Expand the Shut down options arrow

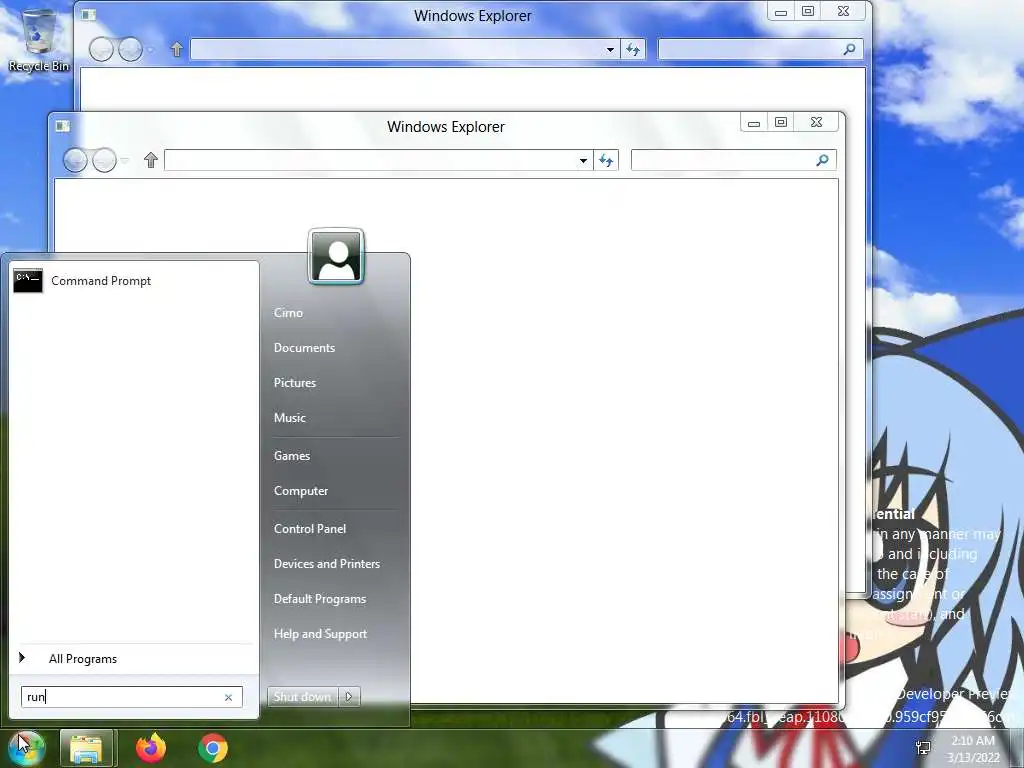(x=349, y=697)
